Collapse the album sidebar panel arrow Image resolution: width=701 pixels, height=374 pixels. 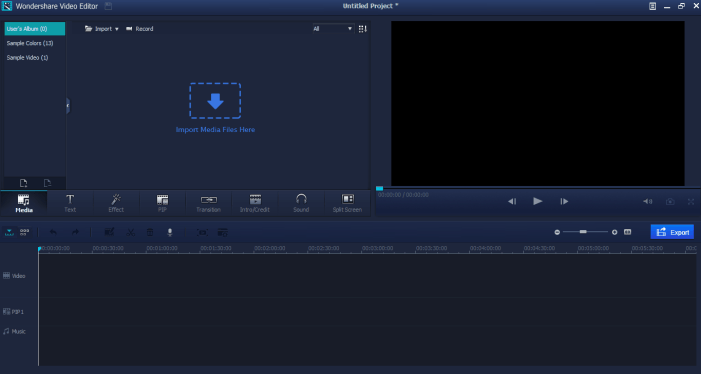click(68, 106)
